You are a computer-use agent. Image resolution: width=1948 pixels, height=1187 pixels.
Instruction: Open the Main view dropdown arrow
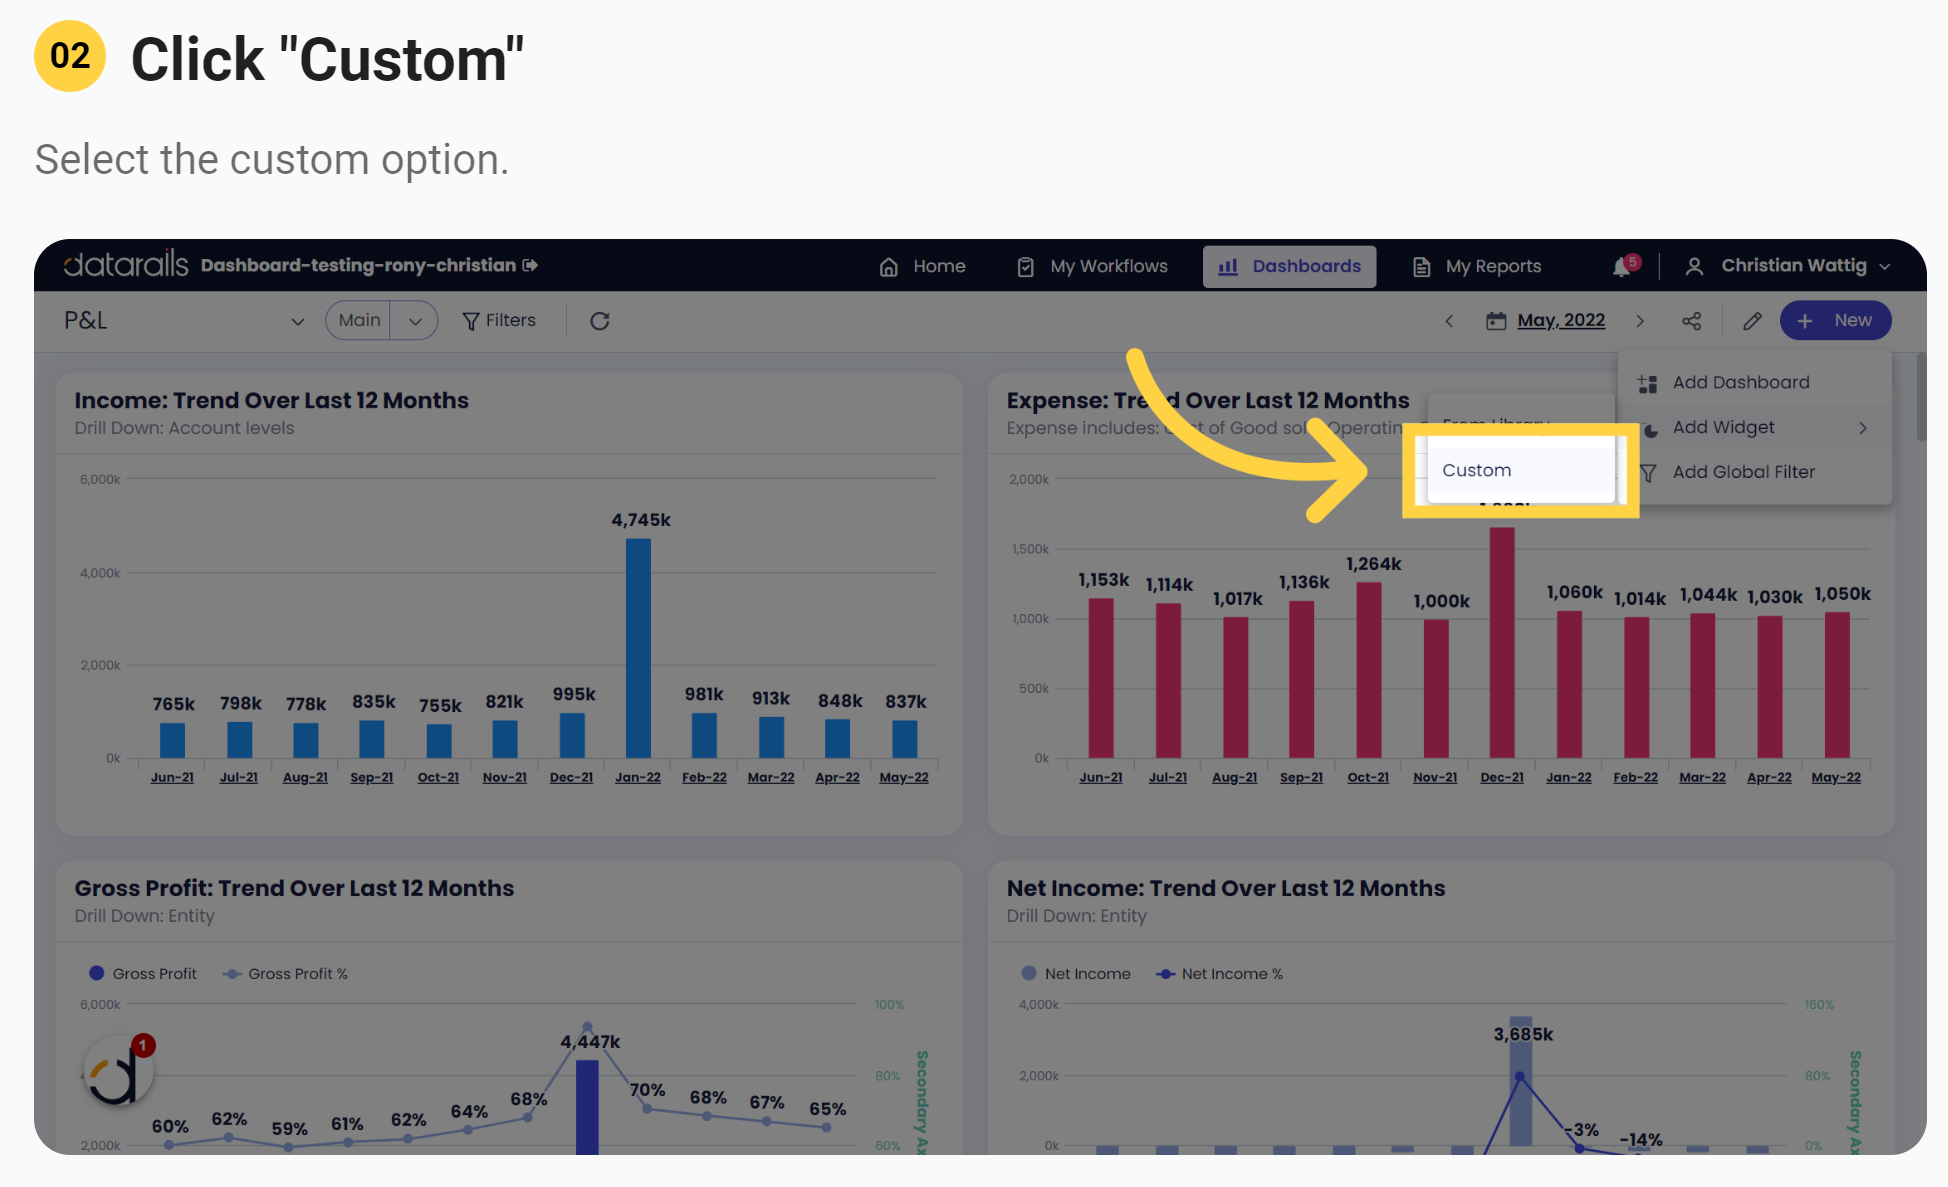point(415,321)
